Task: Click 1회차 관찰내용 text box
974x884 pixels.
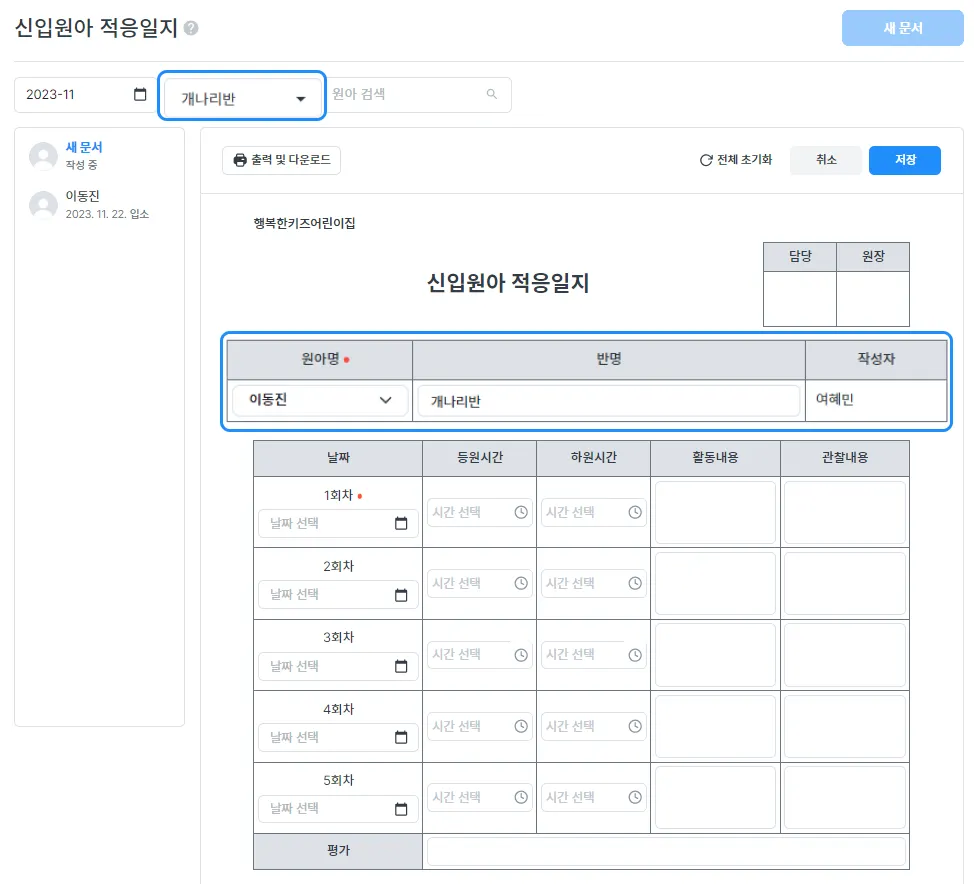Action: 845,513
